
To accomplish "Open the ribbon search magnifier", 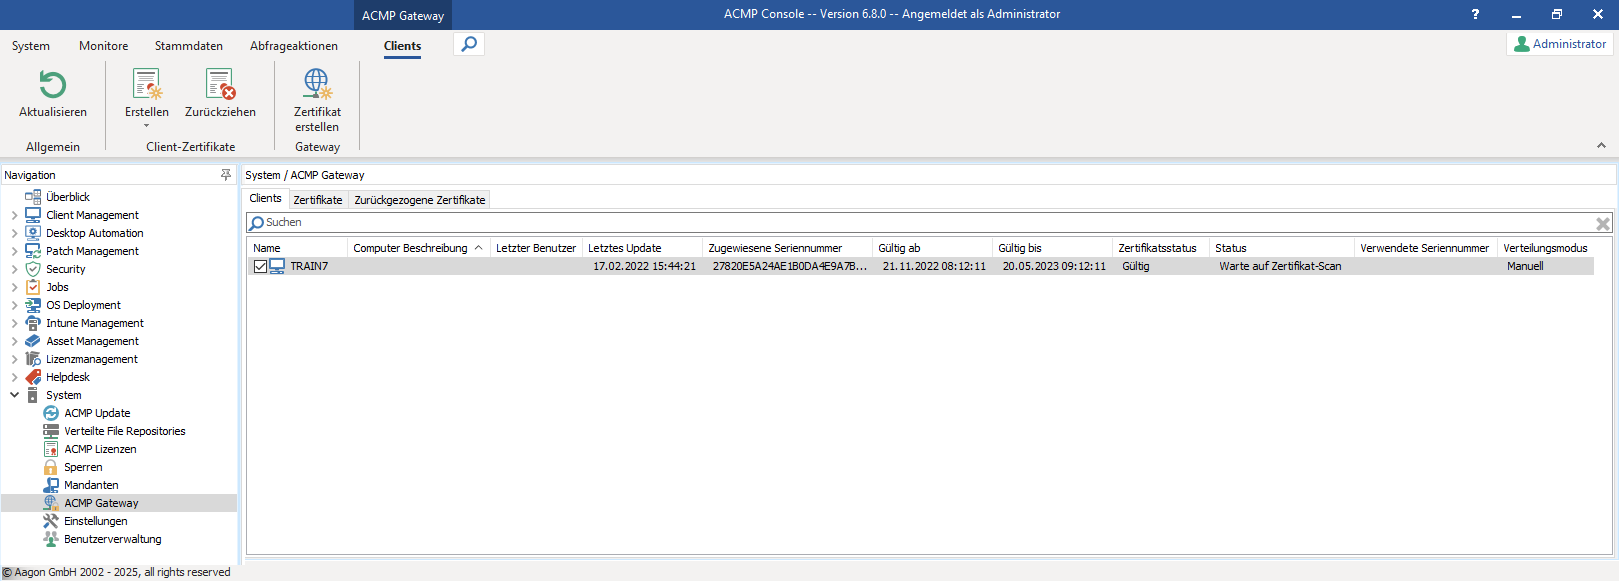I will point(469,45).
